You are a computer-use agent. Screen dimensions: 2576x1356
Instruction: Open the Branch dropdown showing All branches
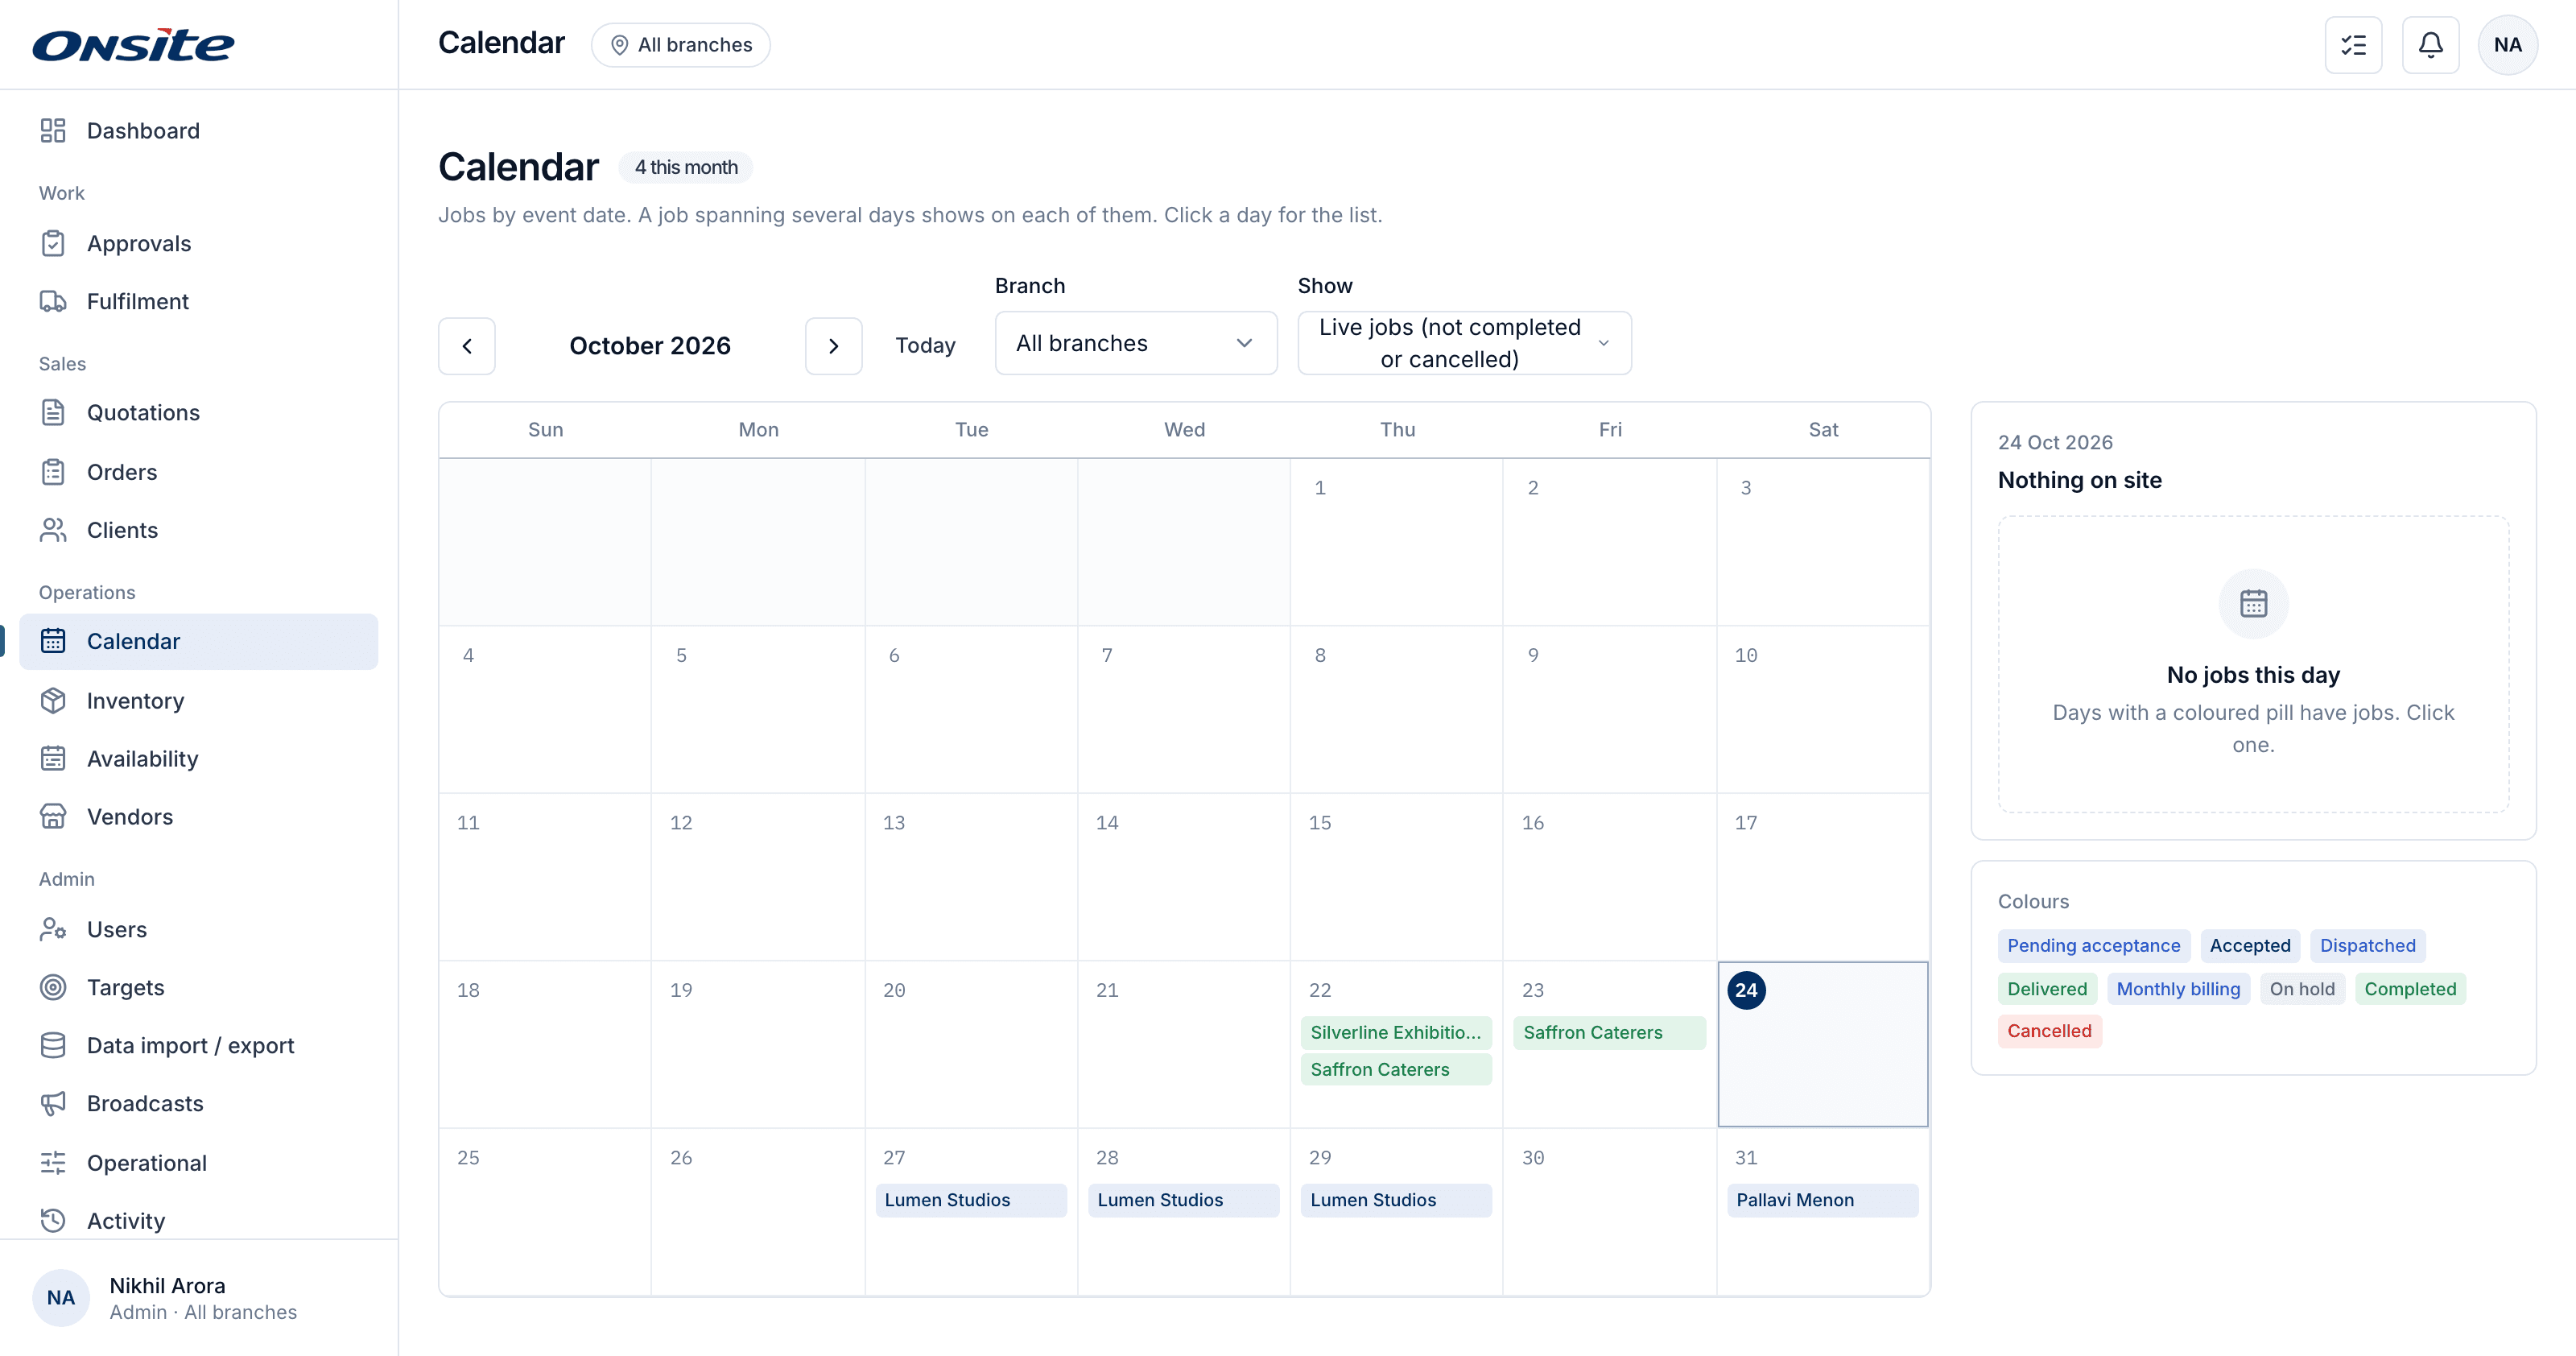pos(1136,343)
